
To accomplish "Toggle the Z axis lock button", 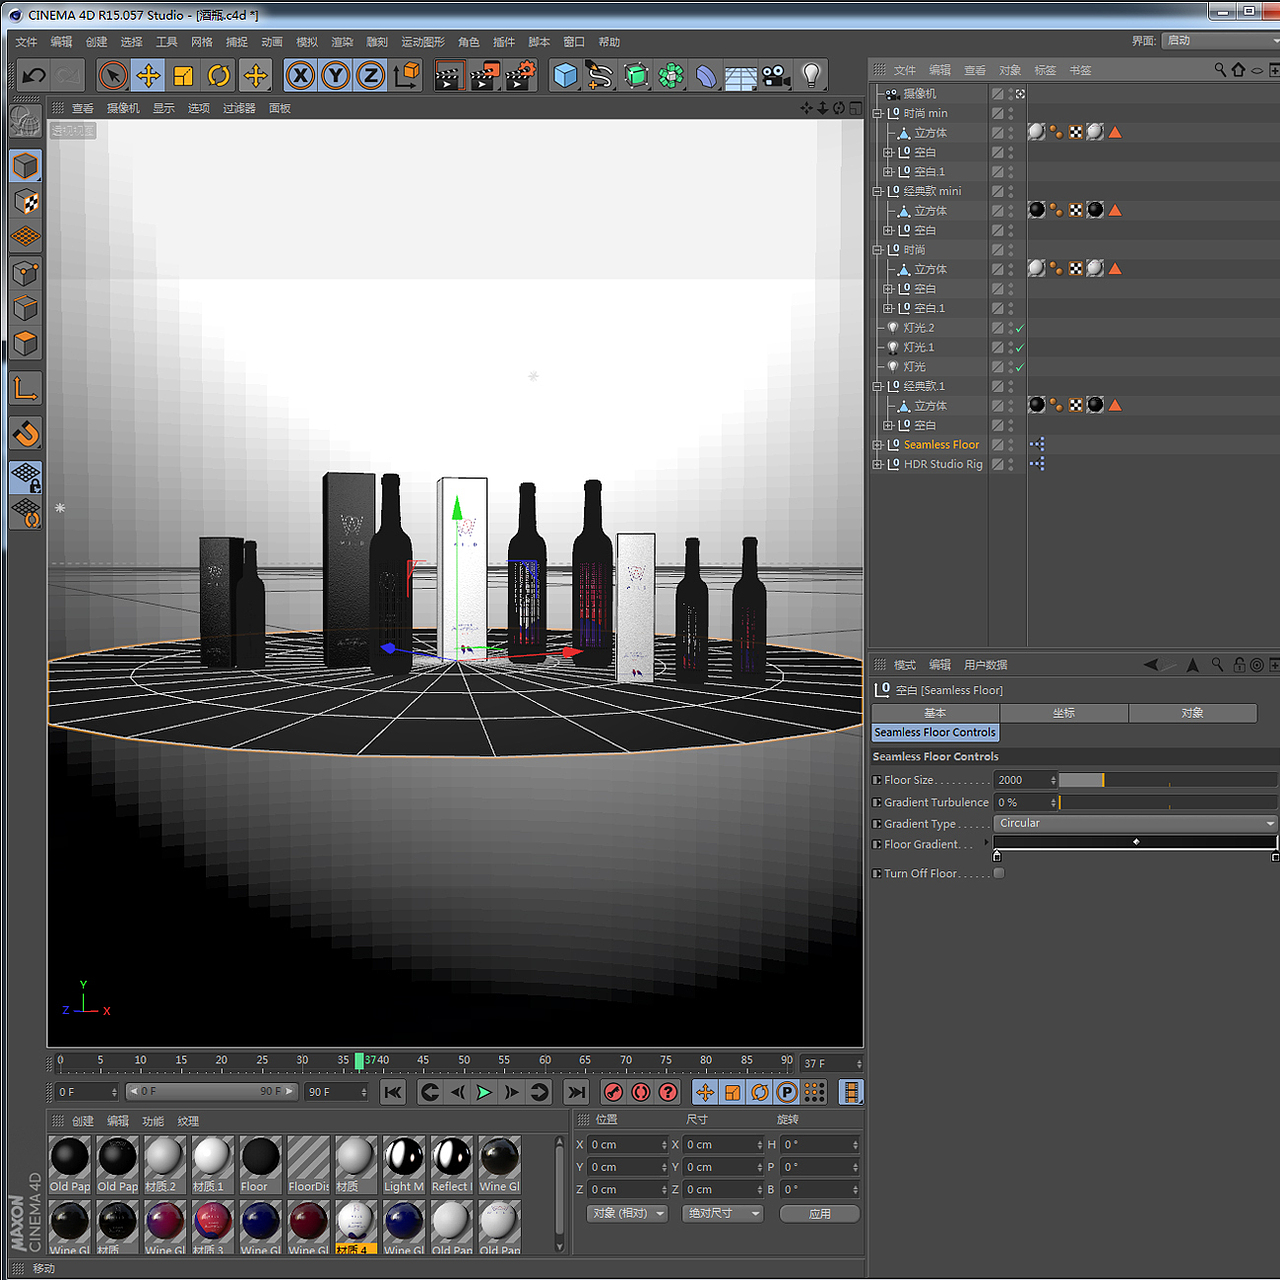I will click(371, 75).
